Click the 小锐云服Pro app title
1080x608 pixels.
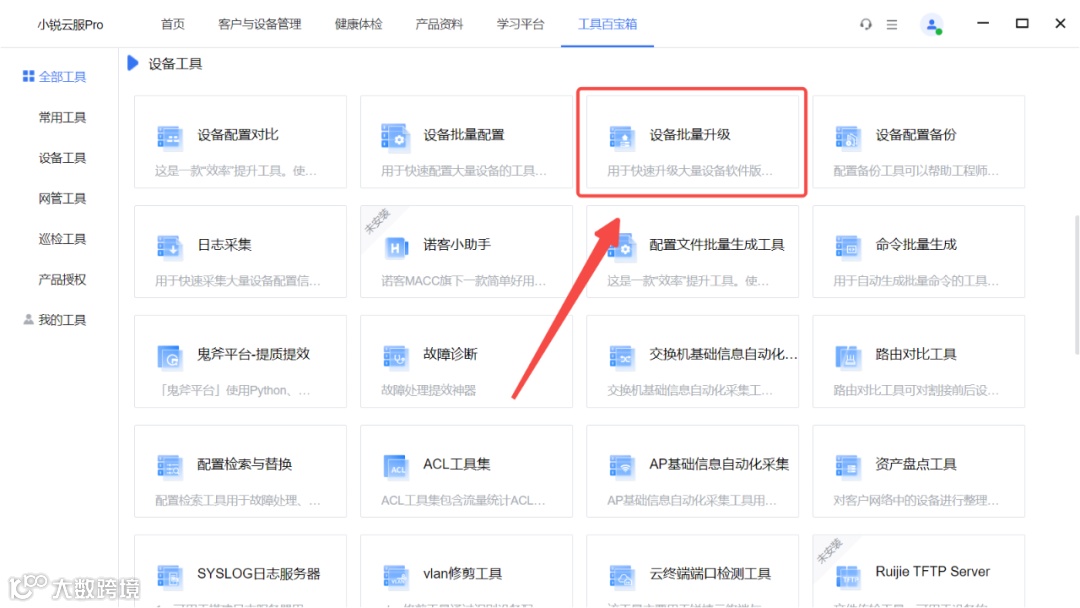click(x=70, y=25)
